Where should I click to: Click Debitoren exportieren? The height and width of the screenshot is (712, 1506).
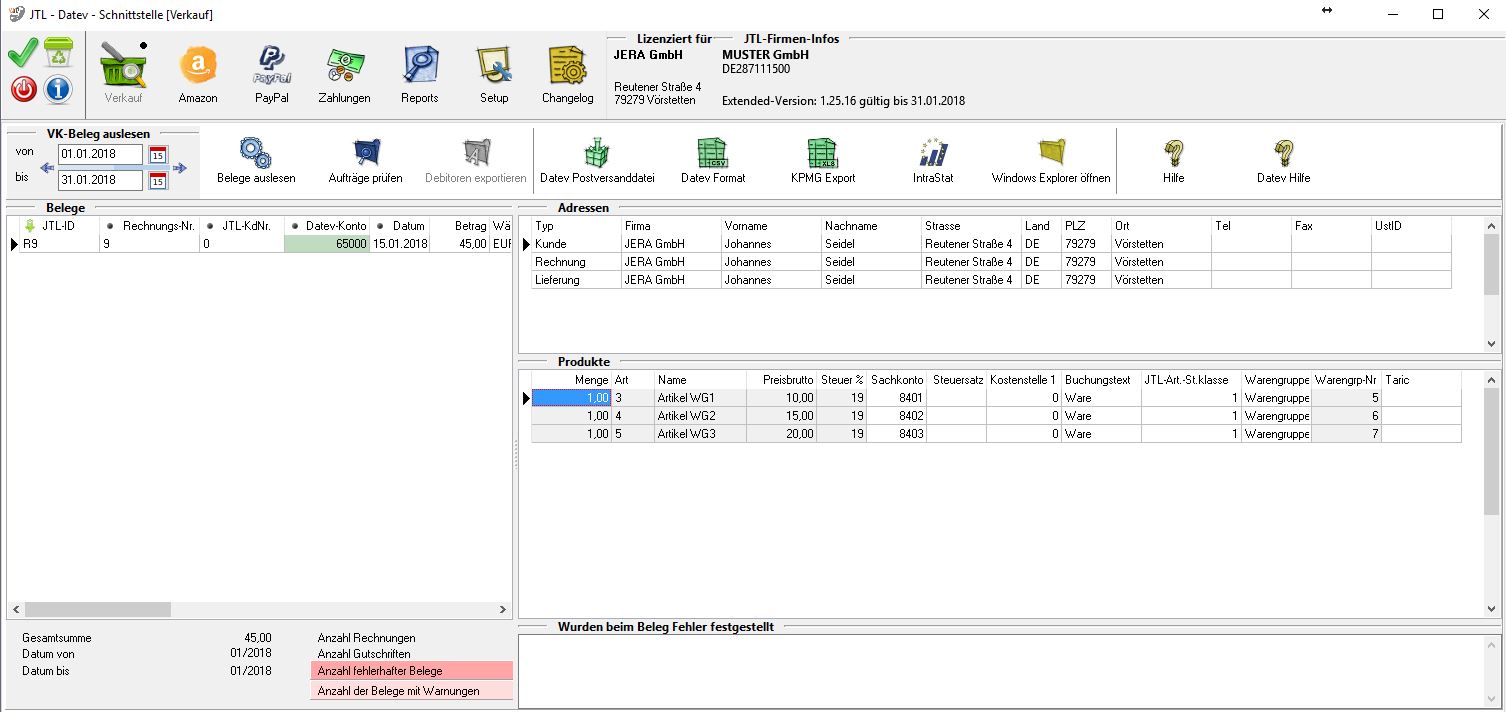click(475, 160)
